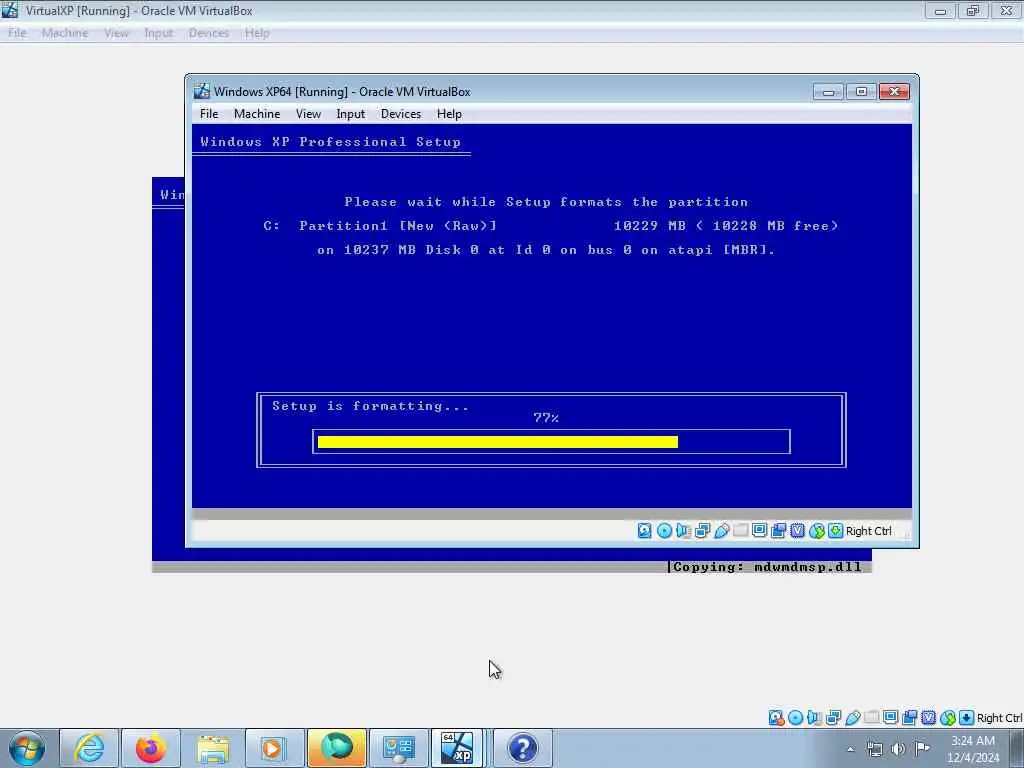Screen dimensions: 1024x768
Task: Minimize the Windows XP64 VirtualBox window
Action: click(828, 92)
